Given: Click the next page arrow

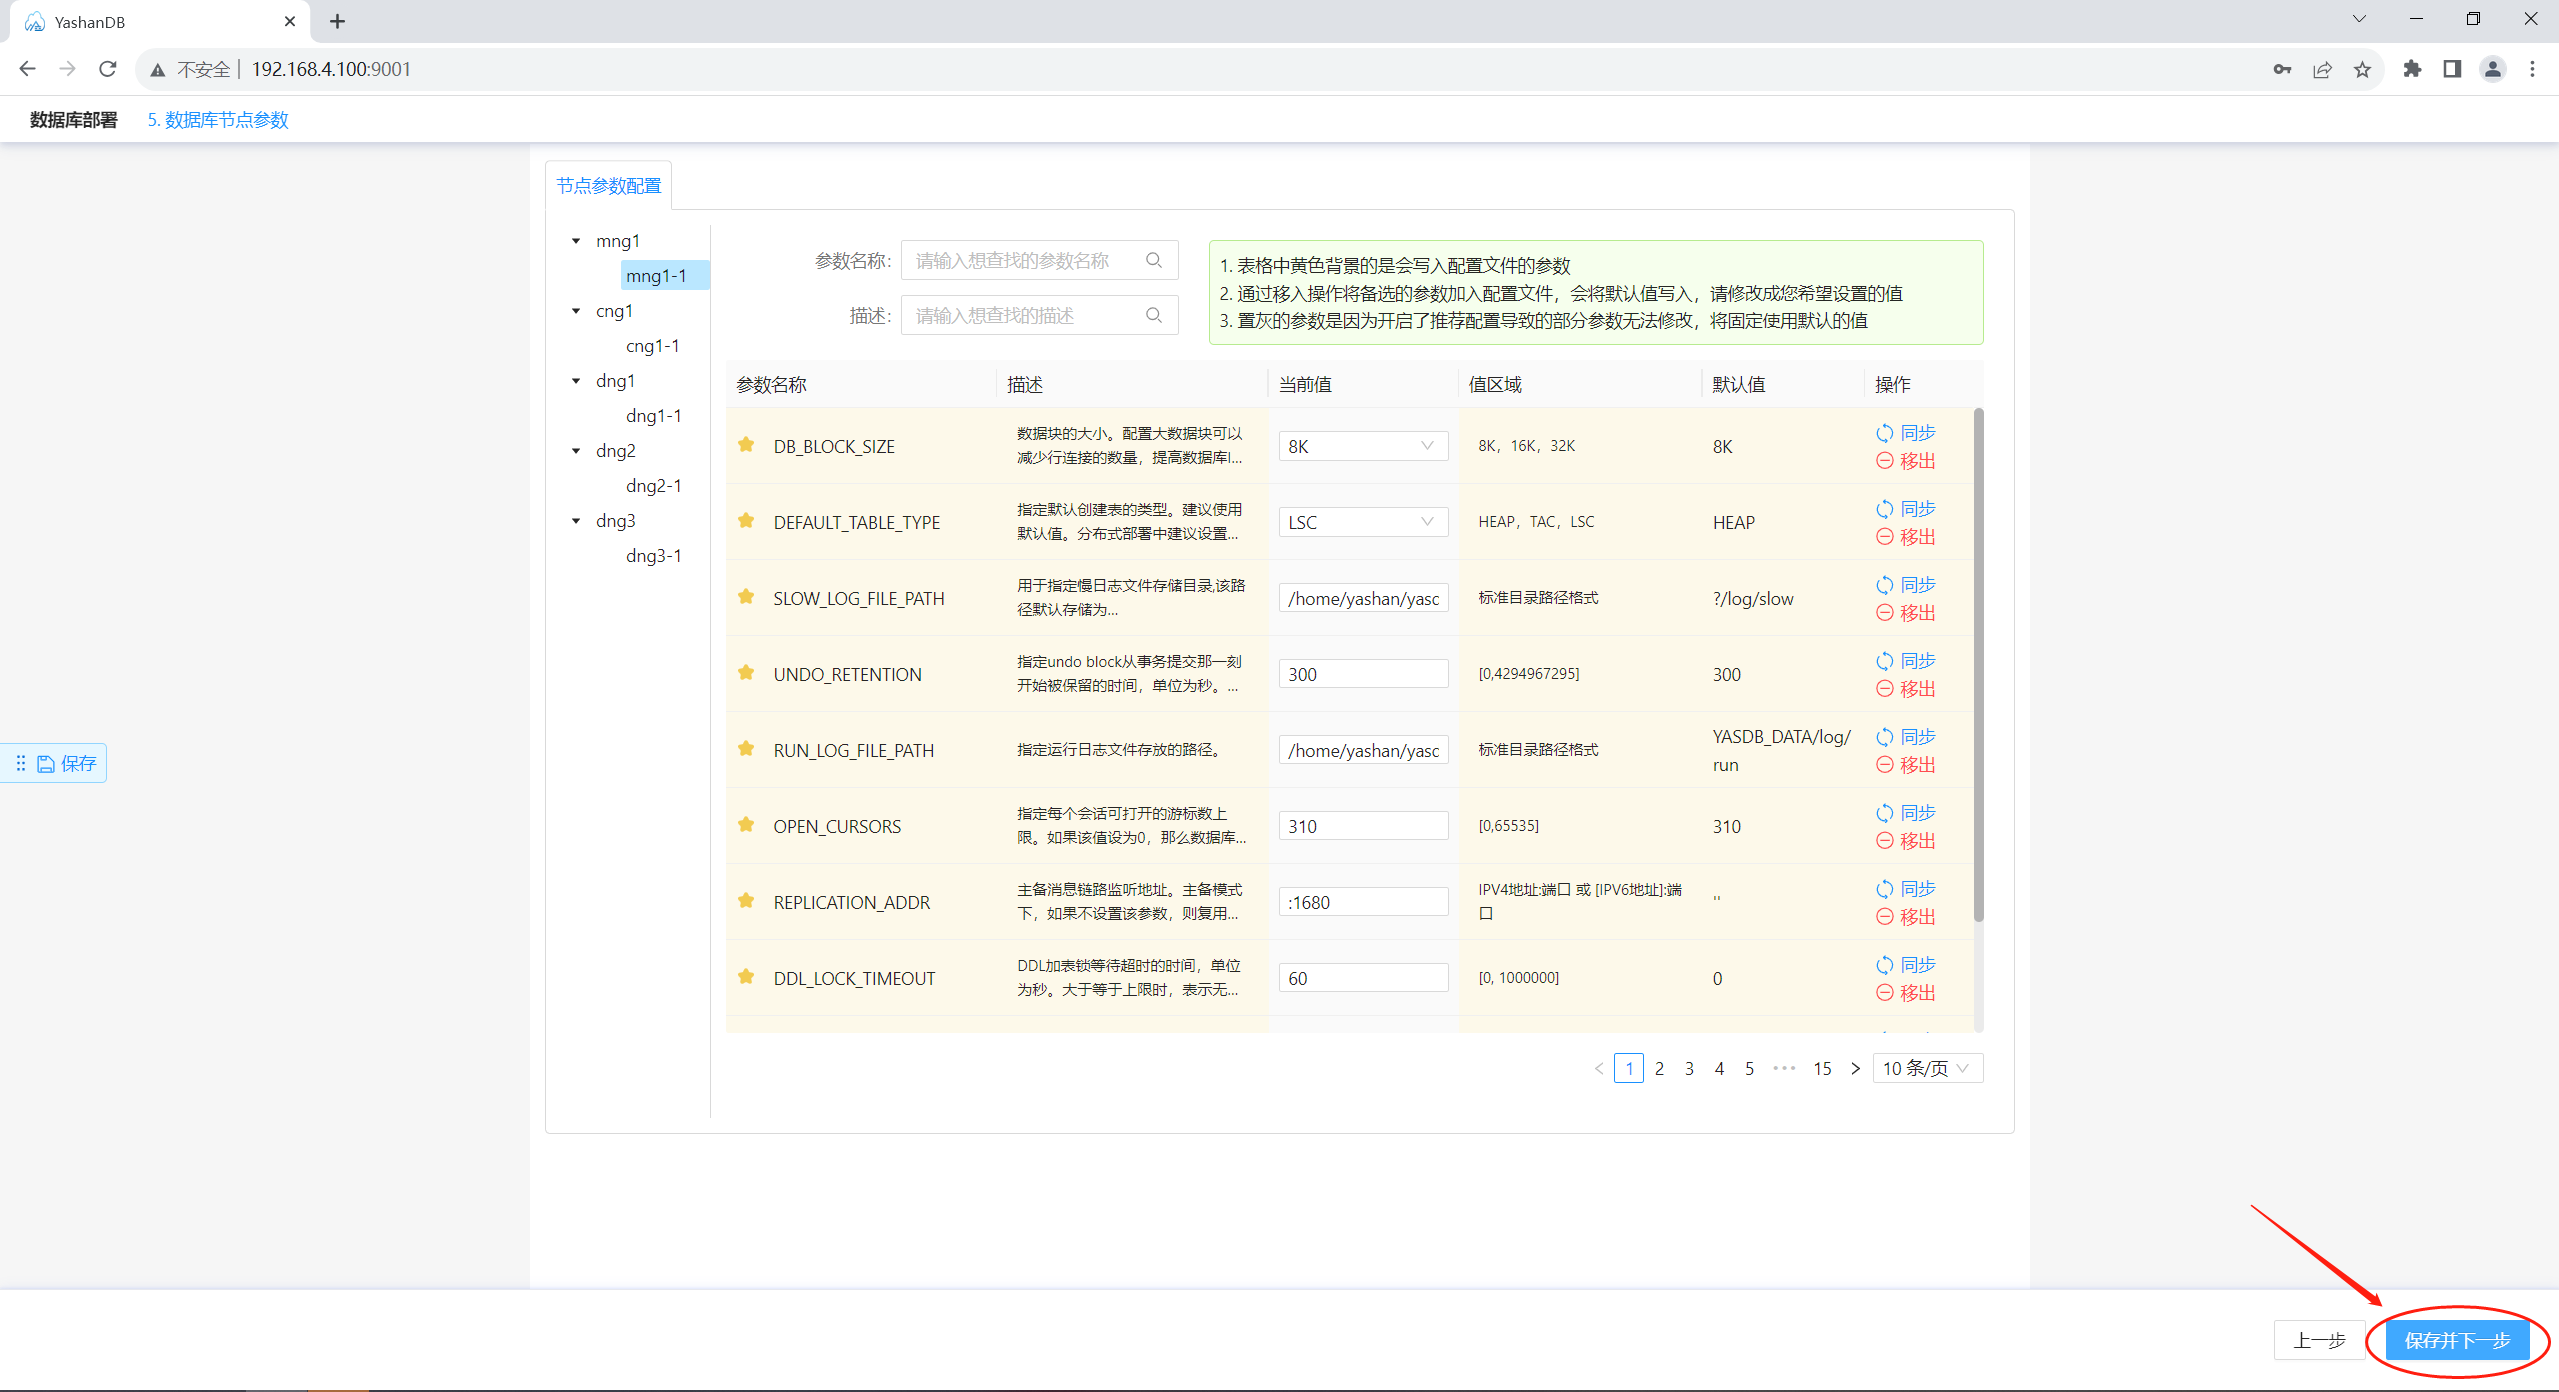Looking at the screenshot, I should click(1855, 1068).
